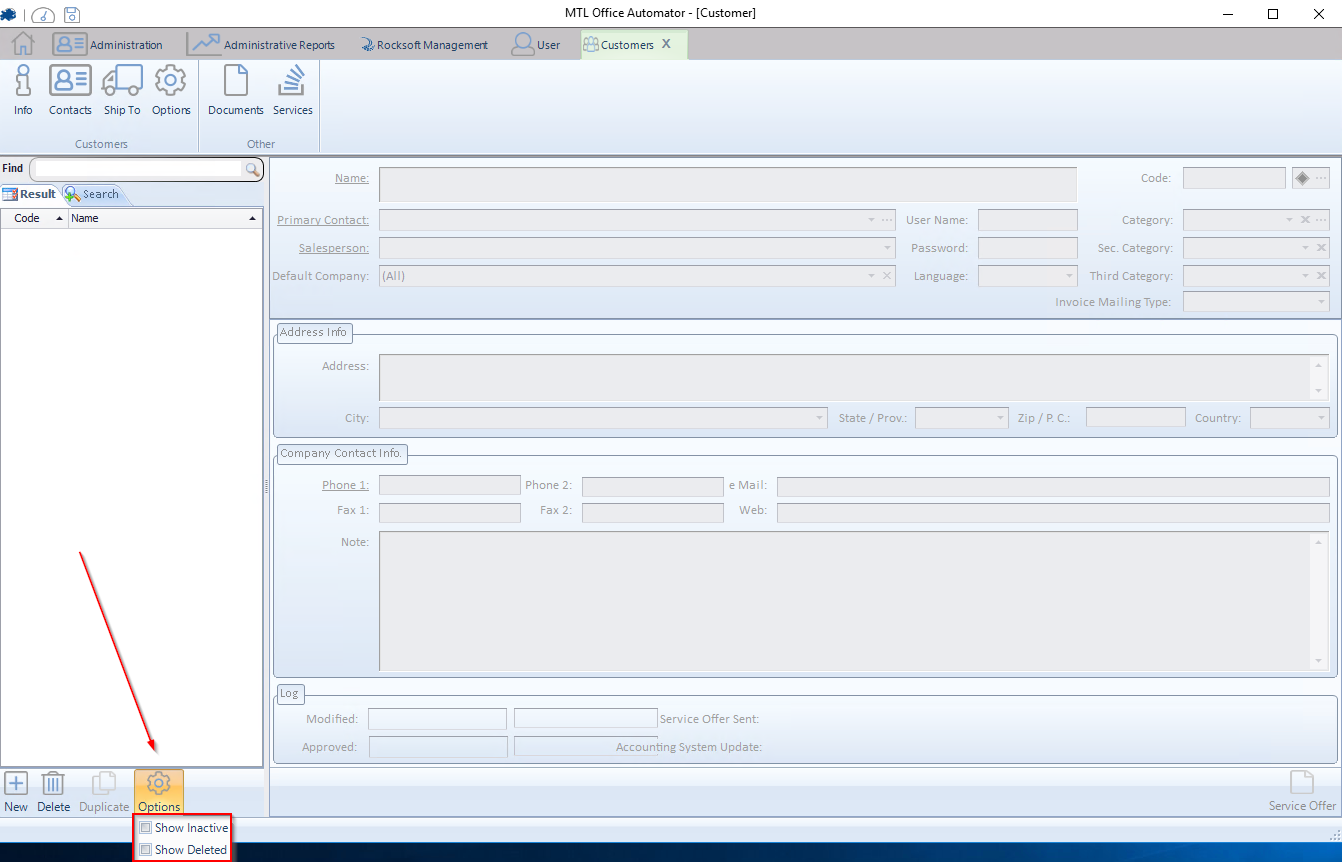Open the Services ribbon icon
1342x862 pixels.
tap(292, 90)
